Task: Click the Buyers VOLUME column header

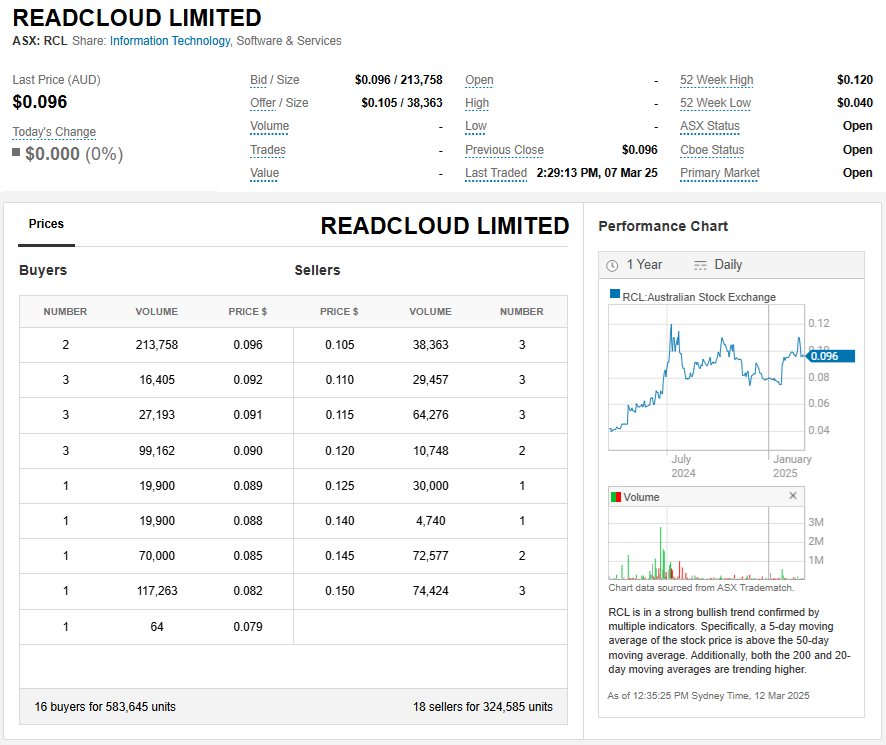Action: 156,312
